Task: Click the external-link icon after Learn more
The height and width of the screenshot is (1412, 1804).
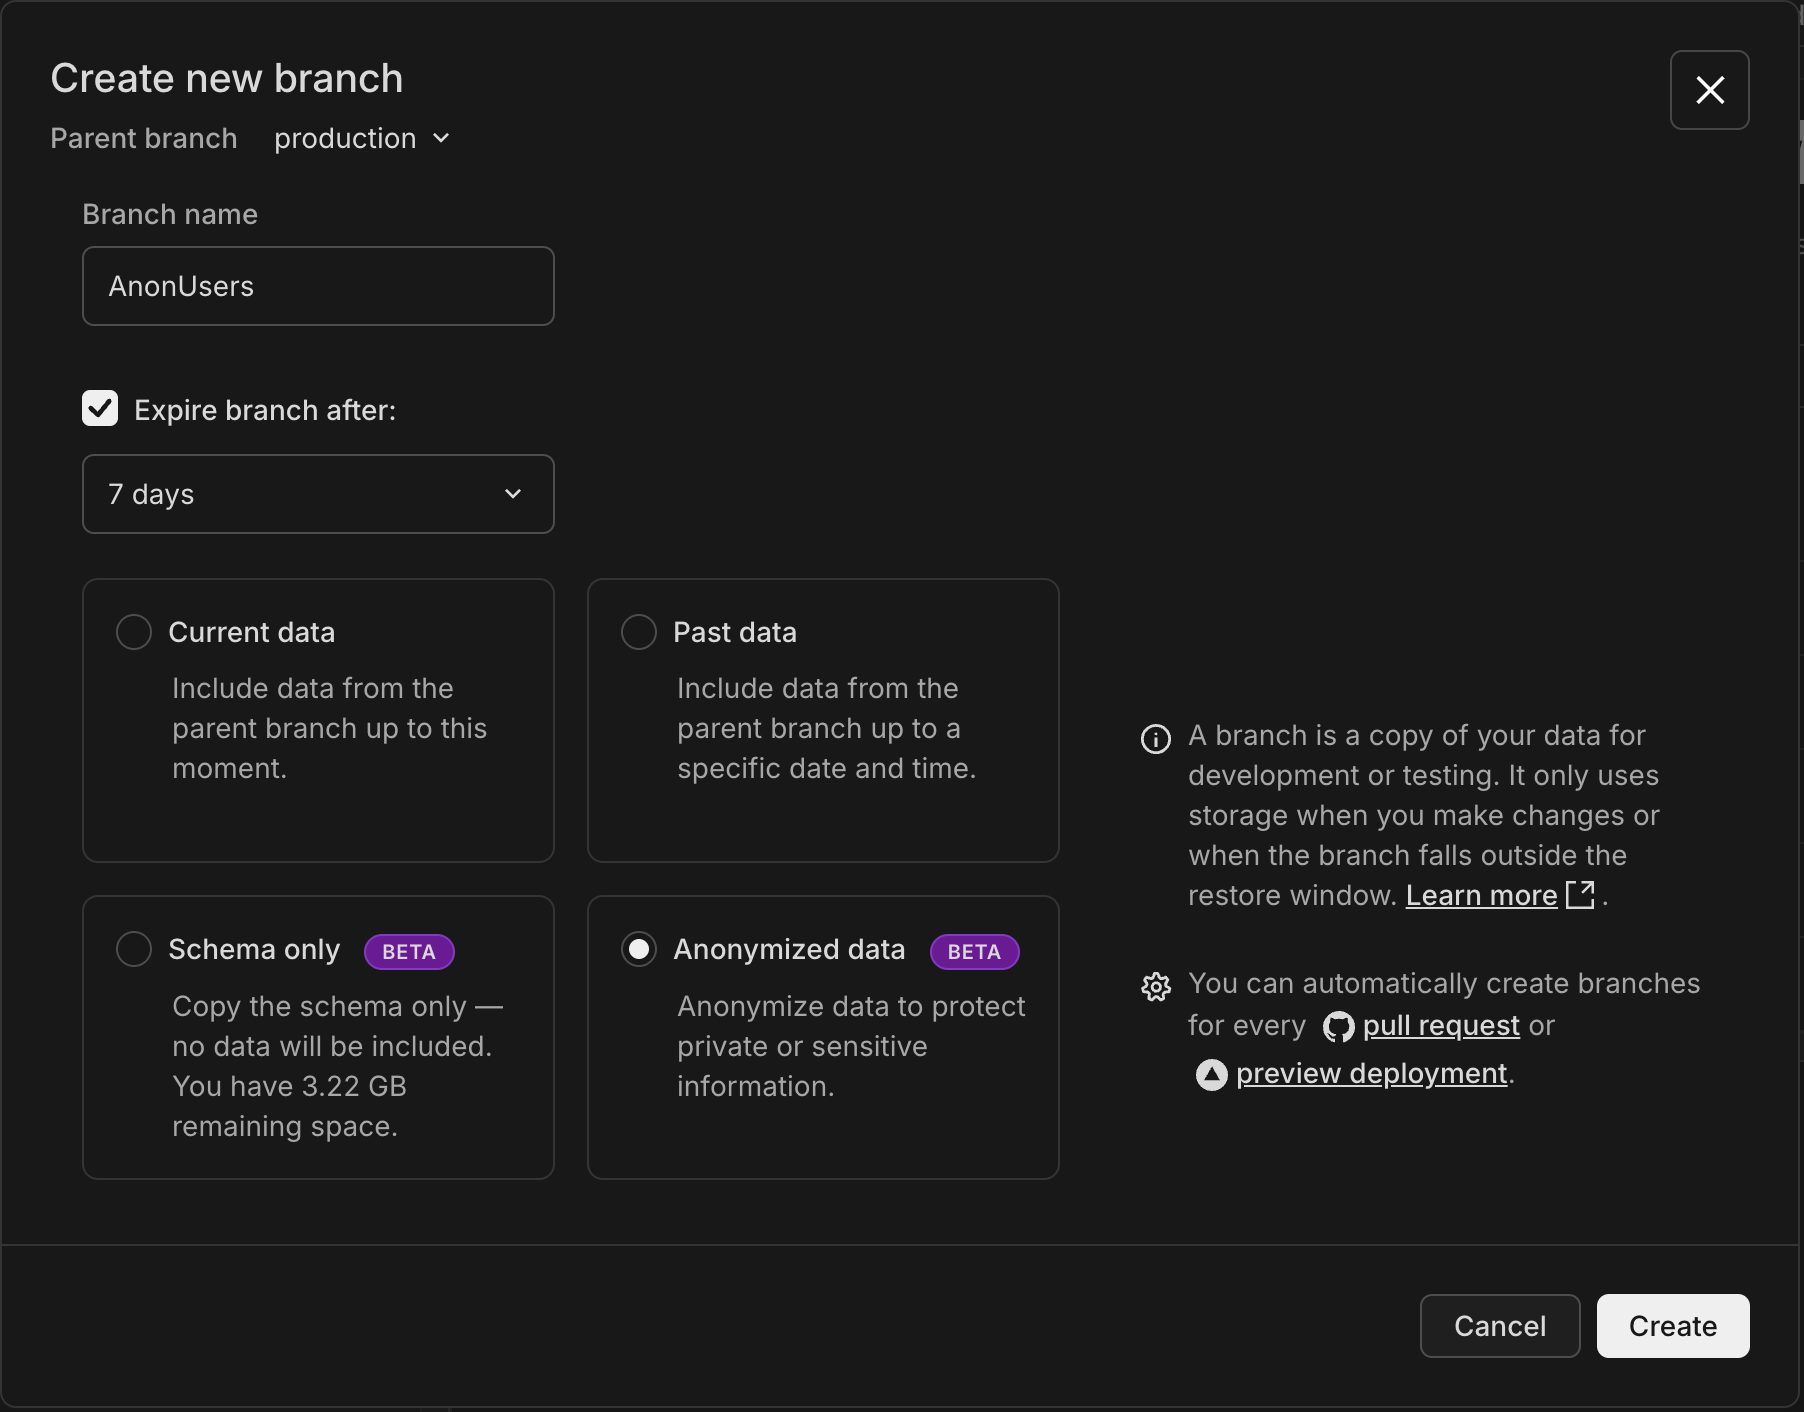Action: (1581, 895)
